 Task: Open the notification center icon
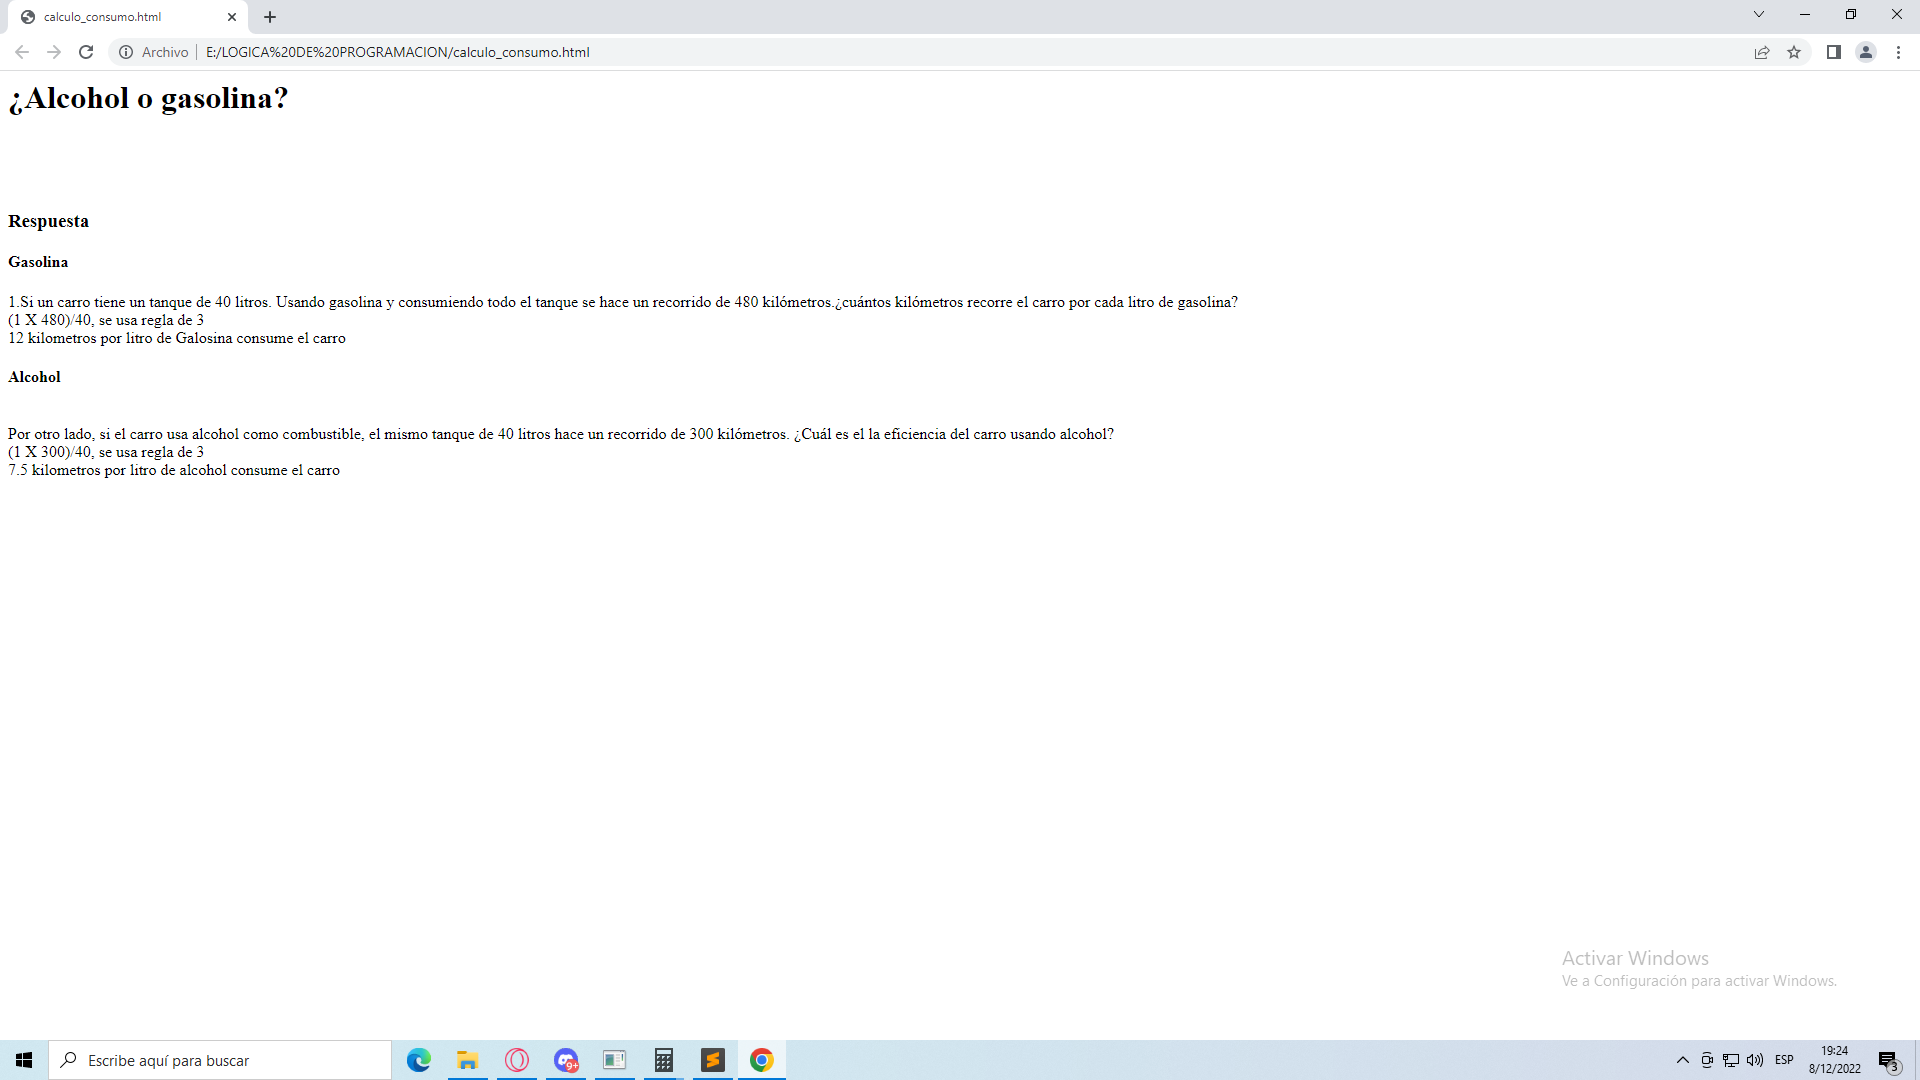click(1888, 1060)
